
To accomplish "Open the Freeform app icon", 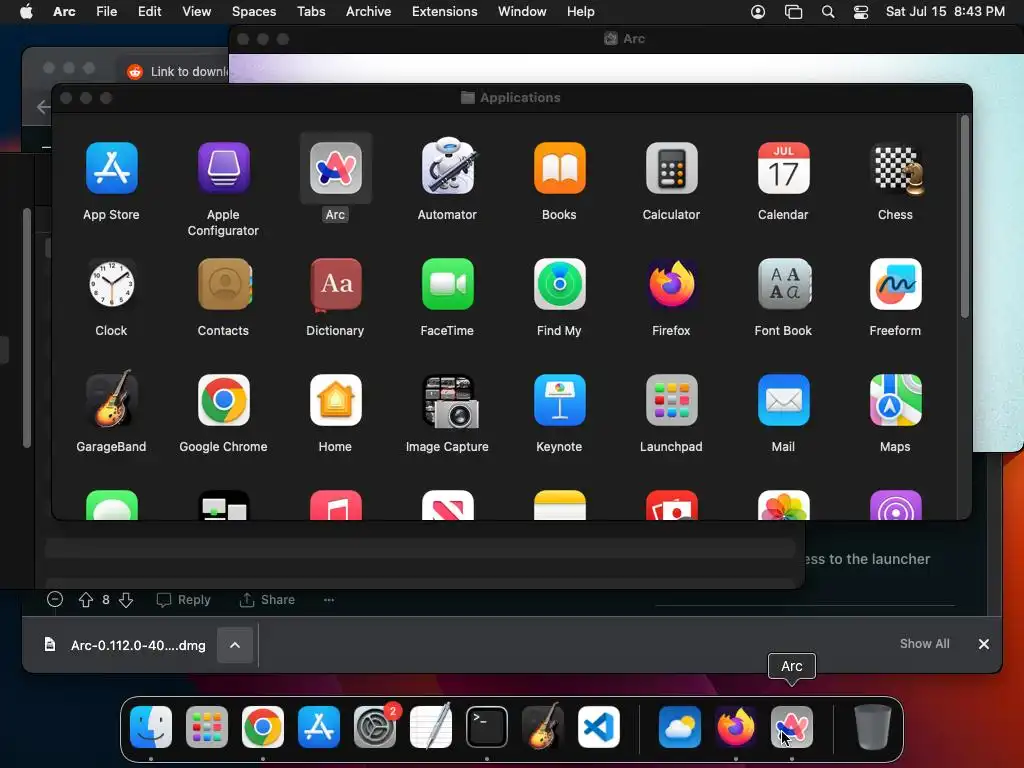I will pos(896,284).
